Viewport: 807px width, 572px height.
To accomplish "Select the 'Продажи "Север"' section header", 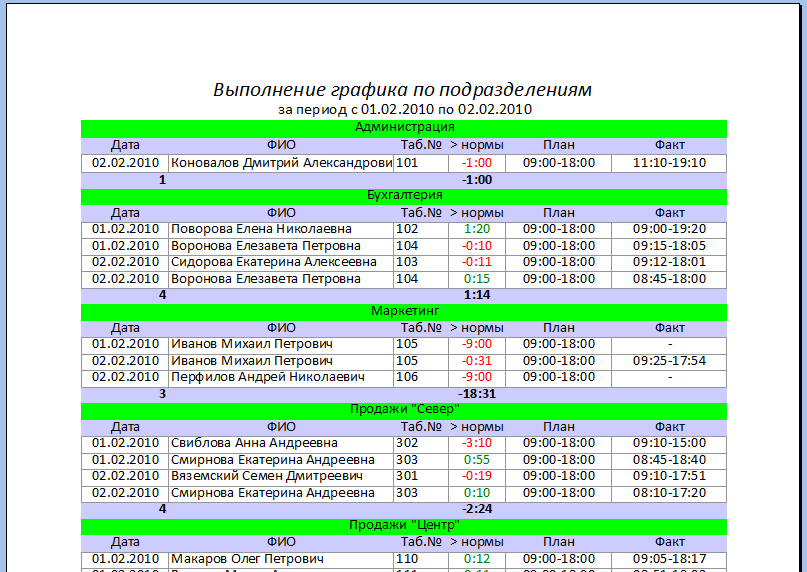I will (x=404, y=410).
